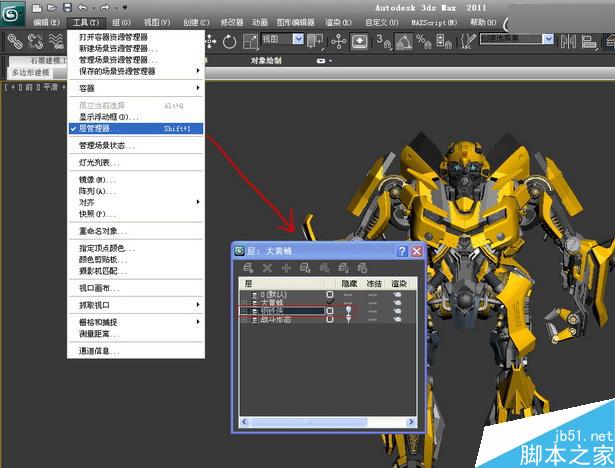Click the layer dialog help question button

point(402,251)
